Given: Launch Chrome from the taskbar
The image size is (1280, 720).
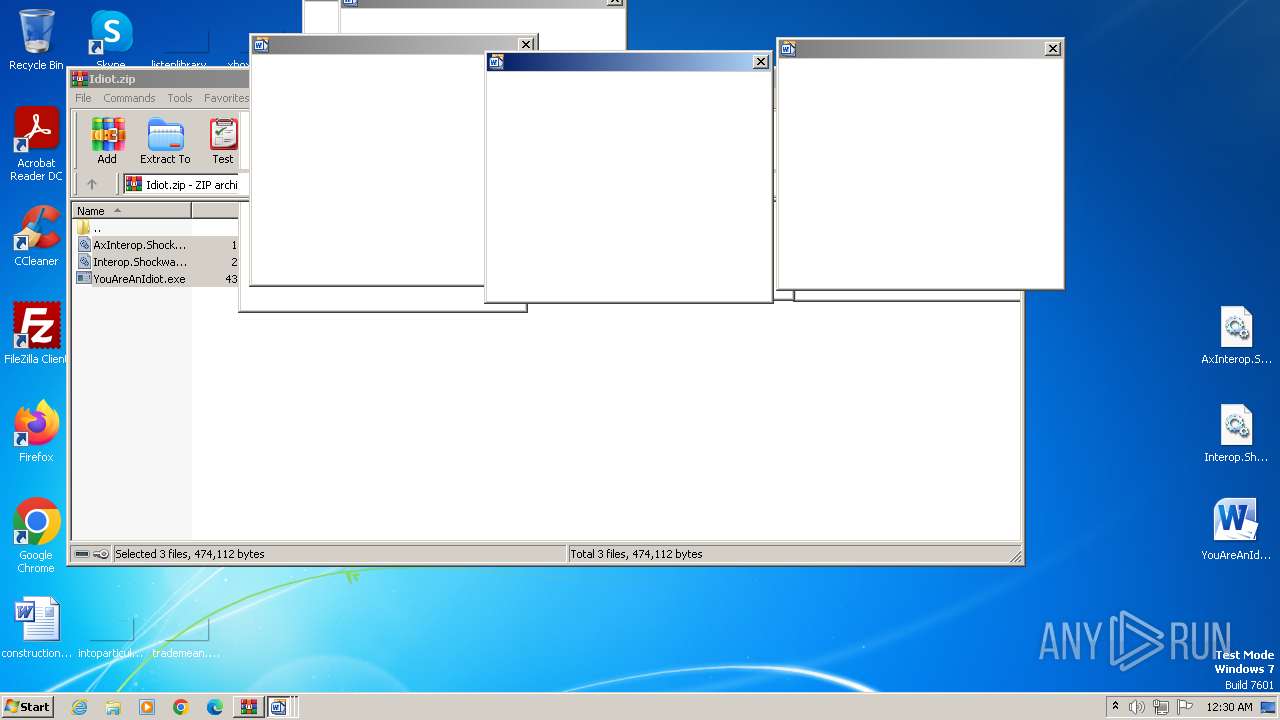Looking at the screenshot, I should pyautogui.click(x=181, y=707).
